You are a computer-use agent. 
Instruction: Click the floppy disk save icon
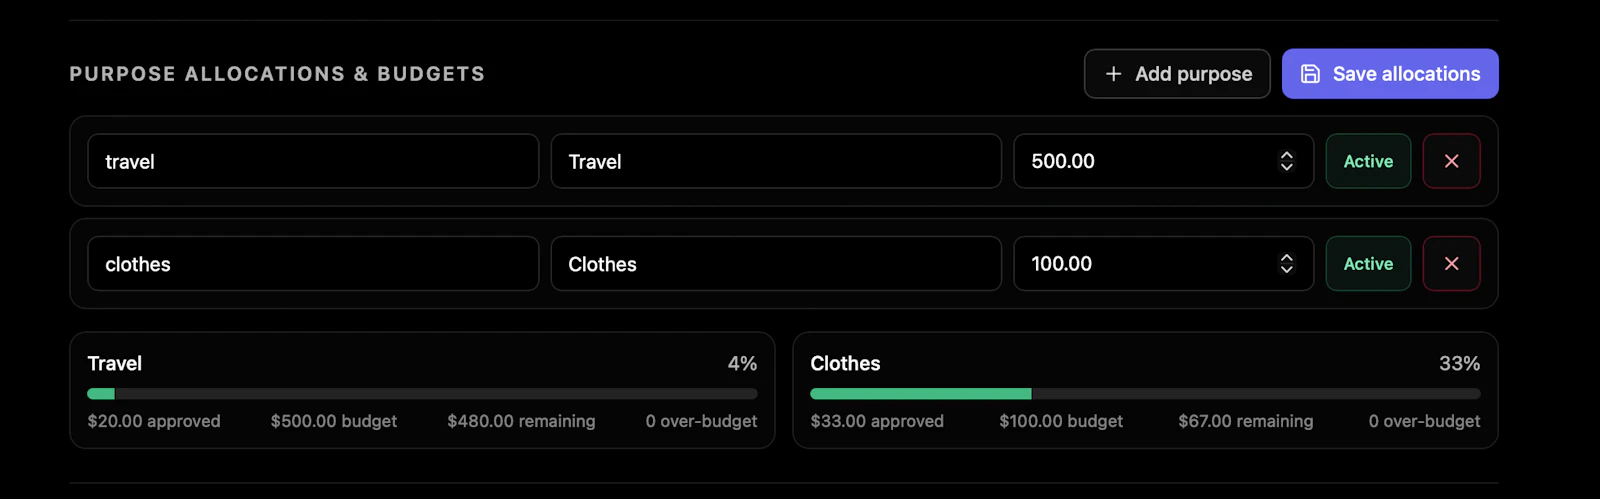pyautogui.click(x=1310, y=74)
